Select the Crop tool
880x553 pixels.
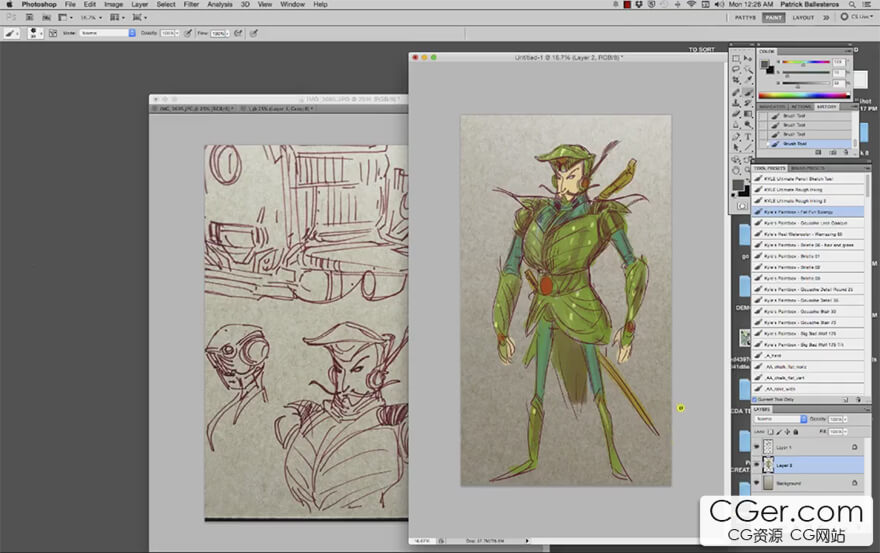pyautogui.click(x=736, y=80)
